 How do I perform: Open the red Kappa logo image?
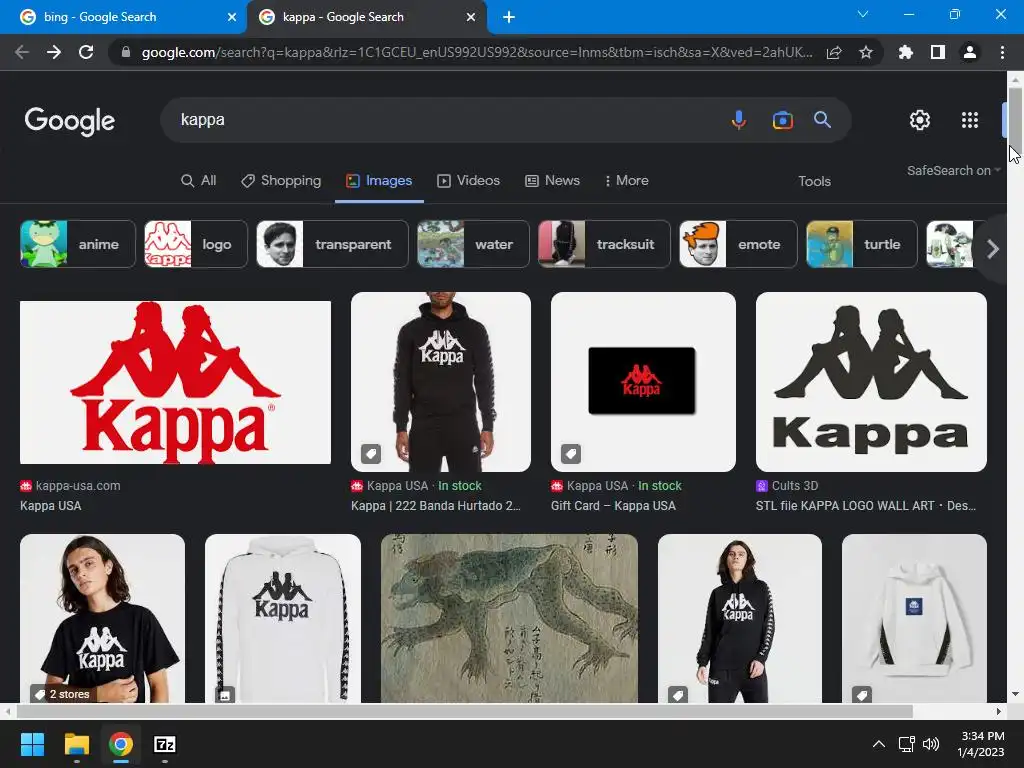[x=175, y=383]
